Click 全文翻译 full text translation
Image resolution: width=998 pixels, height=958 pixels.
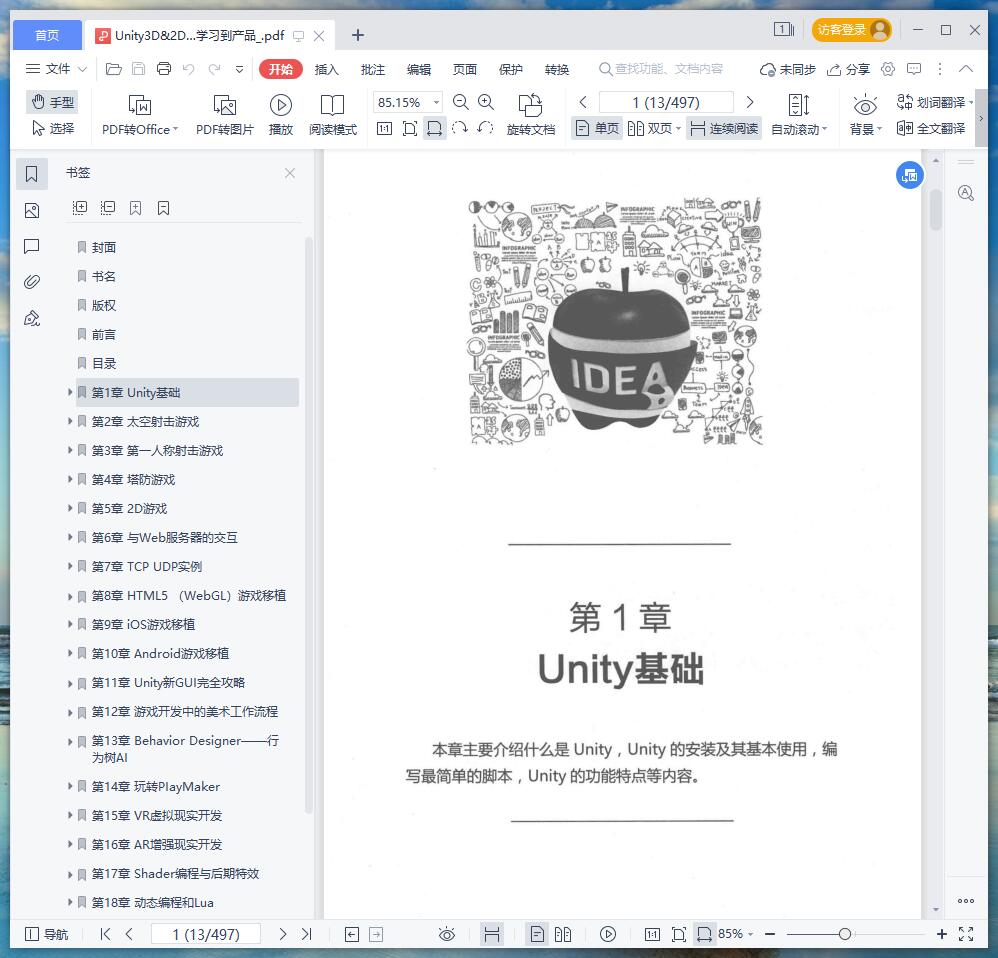coord(931,129)
